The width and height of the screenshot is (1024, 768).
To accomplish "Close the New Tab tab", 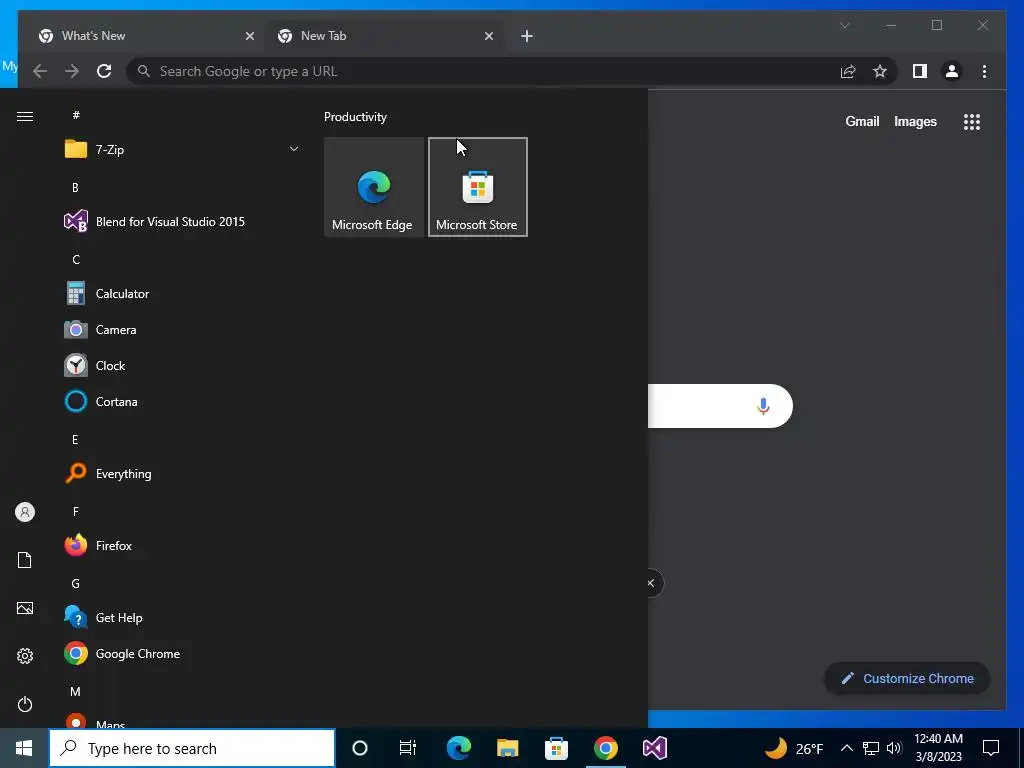I will [489, 36].
